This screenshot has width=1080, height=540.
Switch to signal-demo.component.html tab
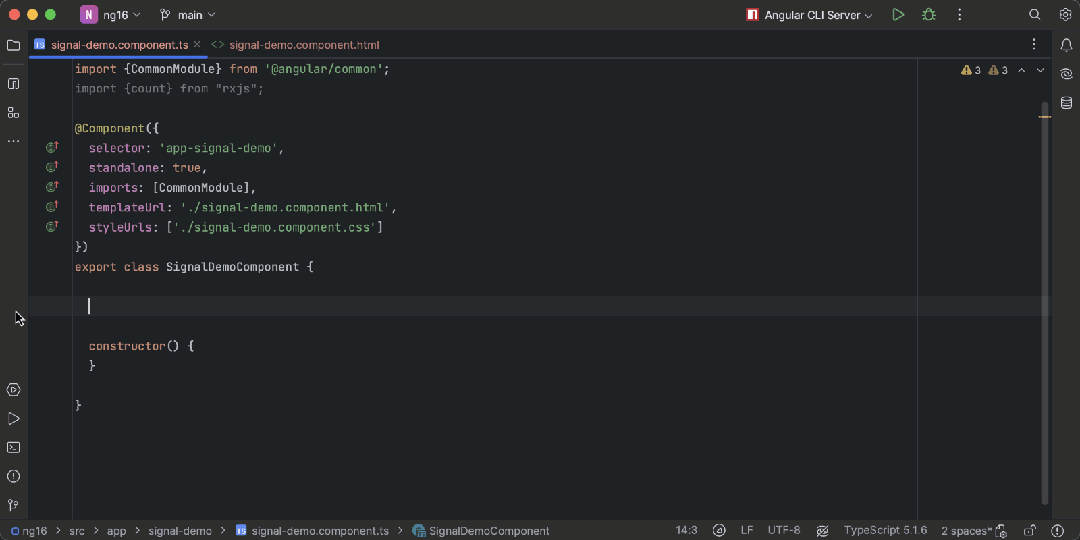tap(304, 45)
